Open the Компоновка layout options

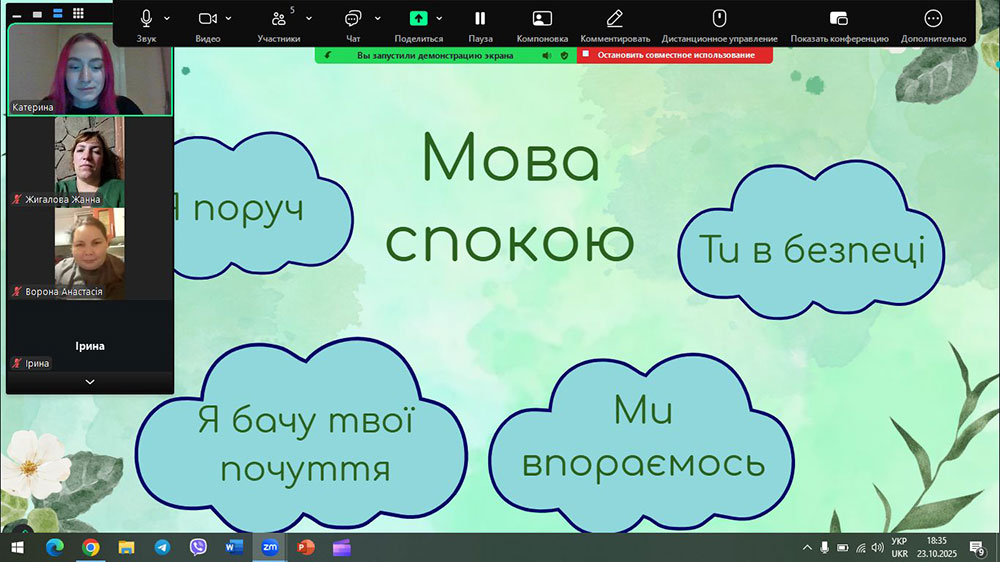point(542,19)
